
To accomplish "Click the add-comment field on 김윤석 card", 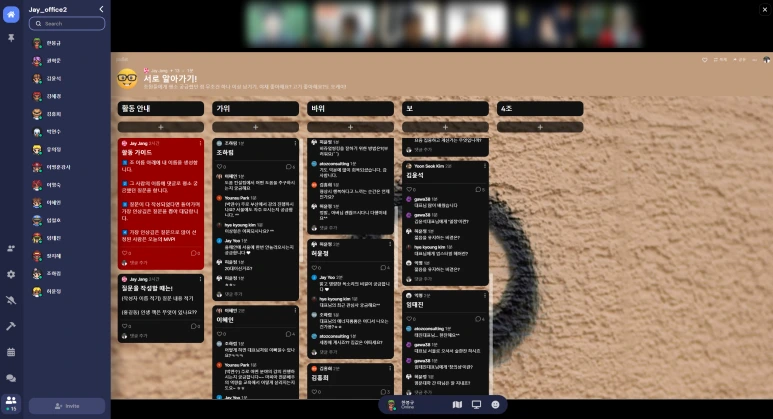I will tap(445, 279).
